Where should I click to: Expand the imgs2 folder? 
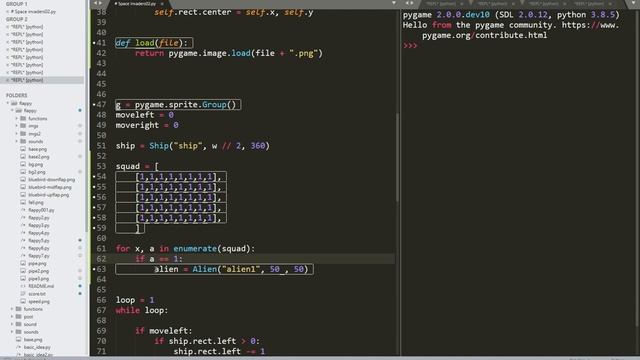(x=17, y=134)
